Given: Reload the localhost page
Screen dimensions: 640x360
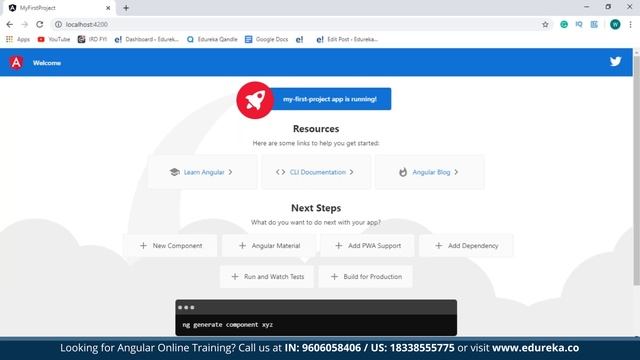Looking at the screenshot, I should pos(40,24).
